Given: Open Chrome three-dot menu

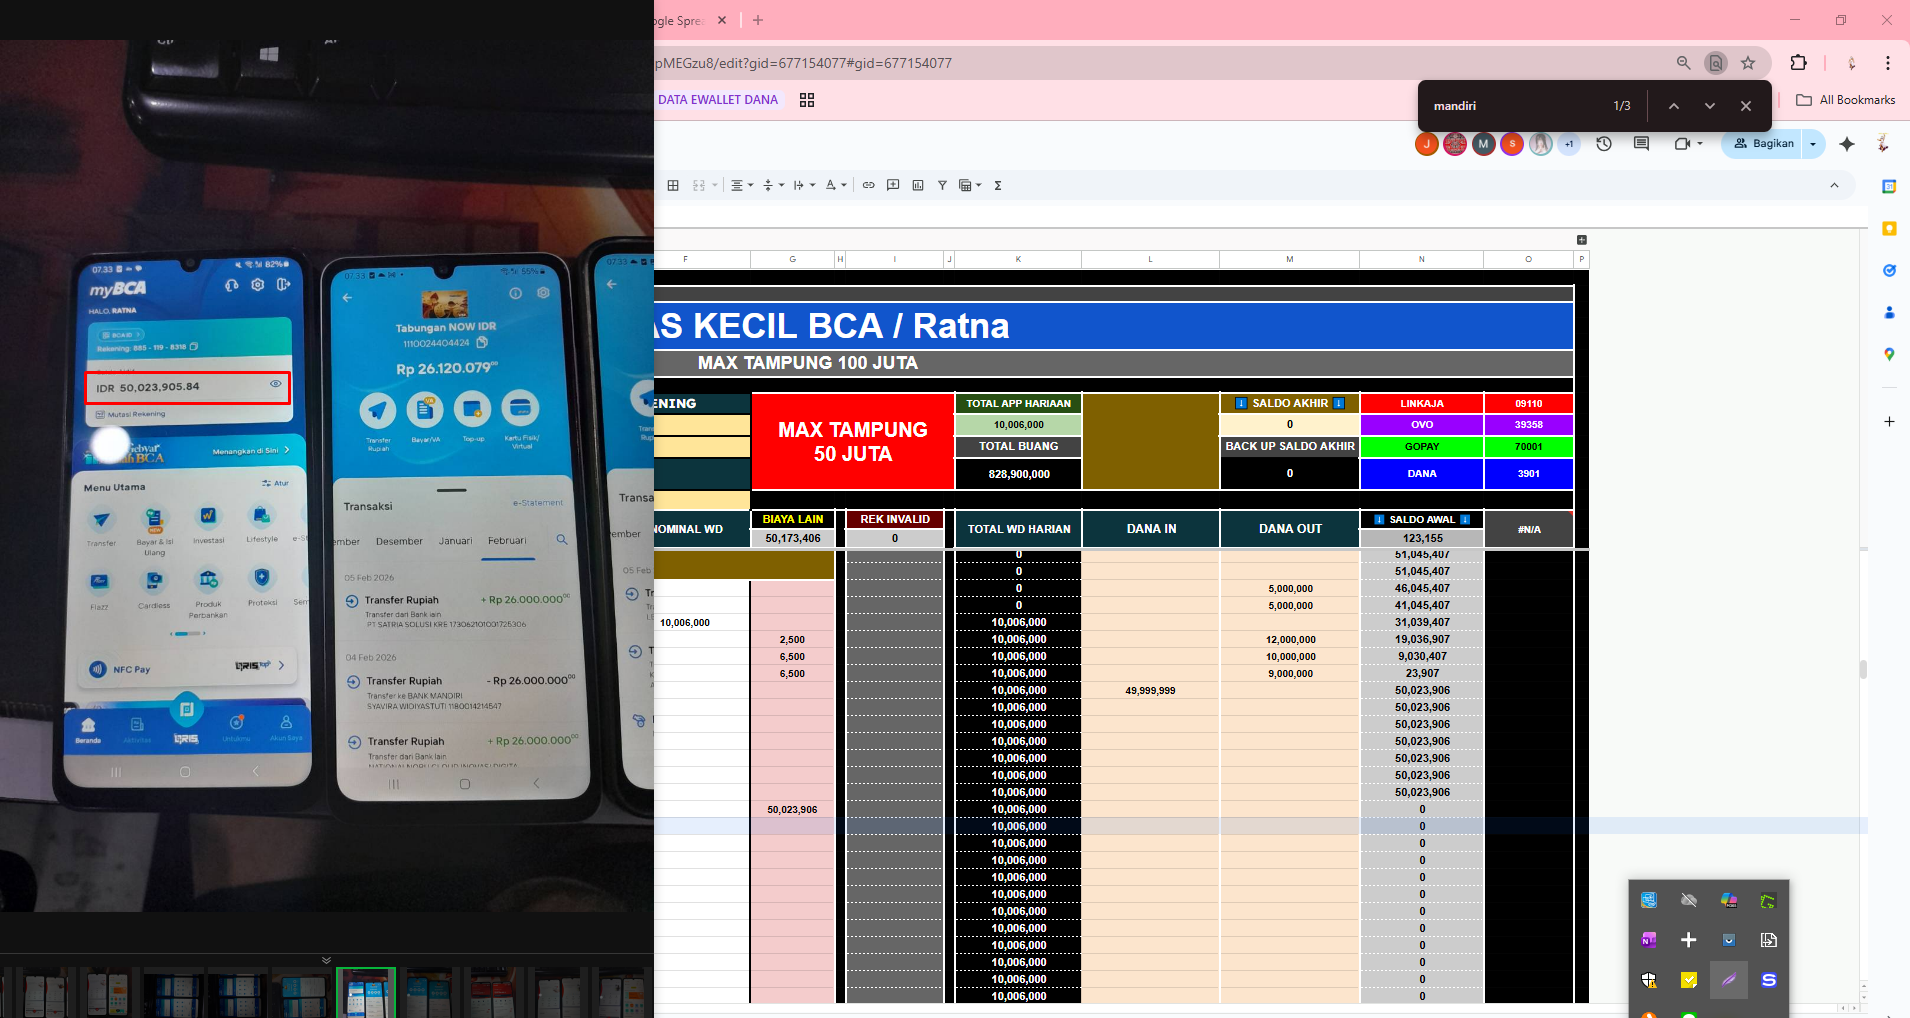Looking at the screenshot, I should 1888,63.
